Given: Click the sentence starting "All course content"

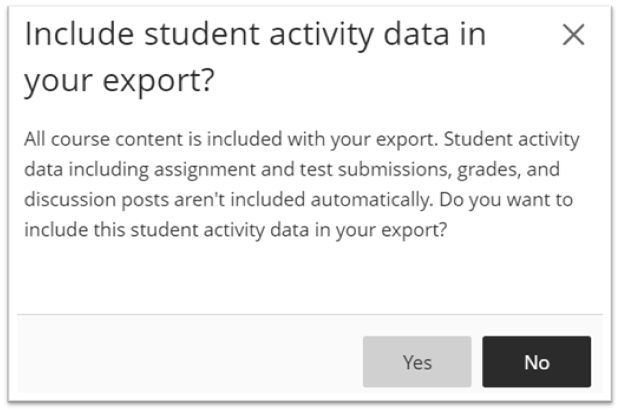Looking at the screenshot, I should tap(231, 140).
